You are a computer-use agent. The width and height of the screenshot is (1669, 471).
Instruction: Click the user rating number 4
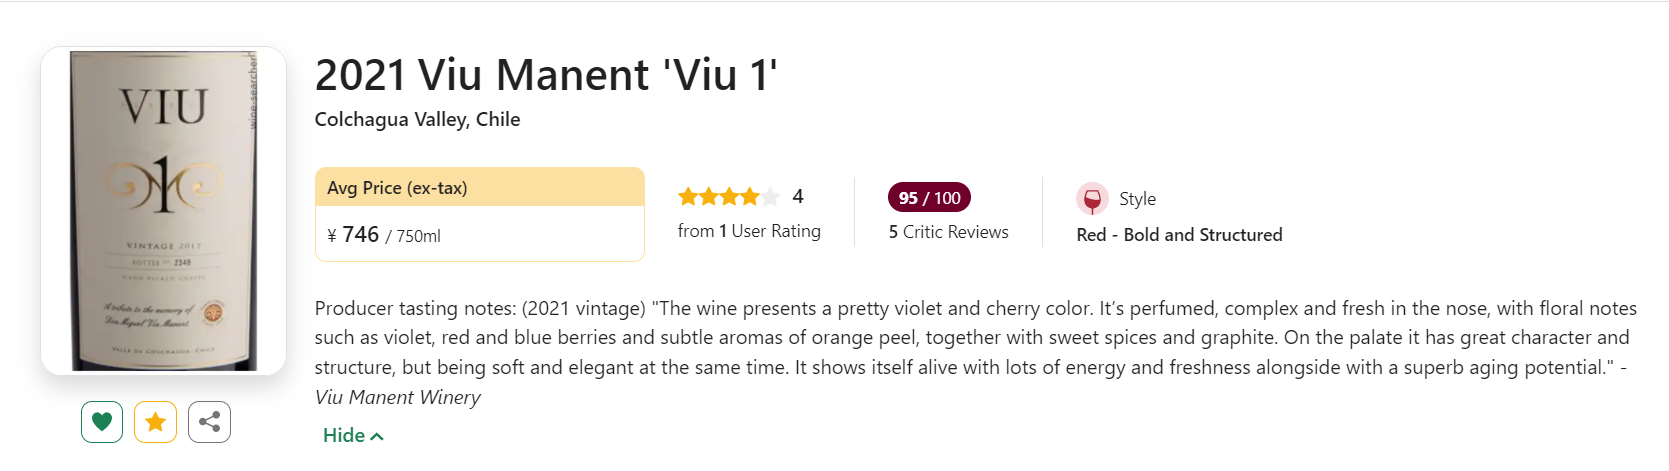coord(798,197)
